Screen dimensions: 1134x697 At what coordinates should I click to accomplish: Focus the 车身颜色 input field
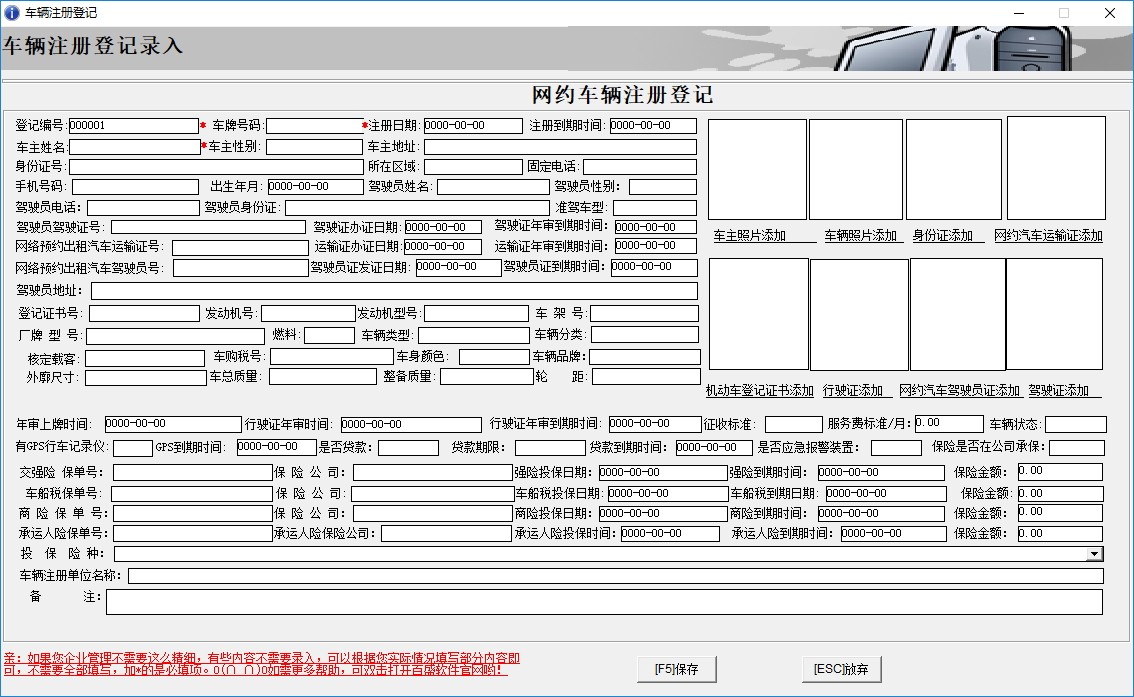(494, 356)
